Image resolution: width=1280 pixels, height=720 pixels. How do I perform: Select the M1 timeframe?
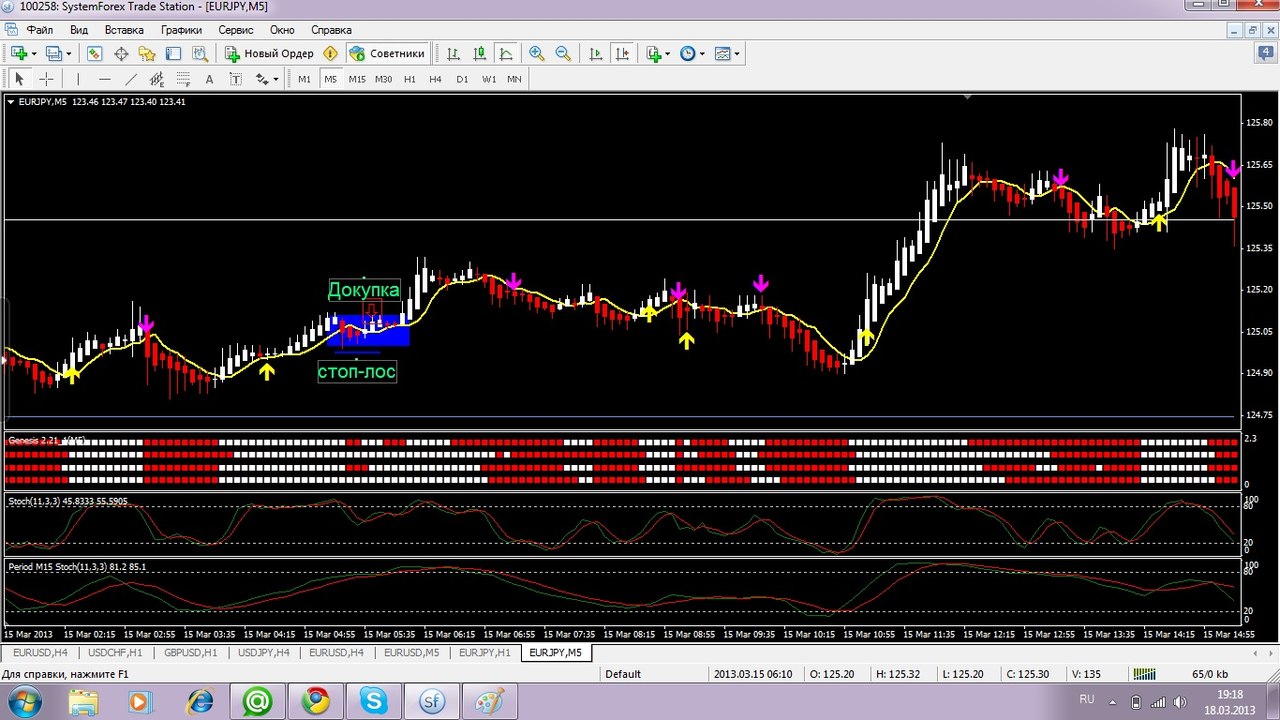(x=304, y=79)
